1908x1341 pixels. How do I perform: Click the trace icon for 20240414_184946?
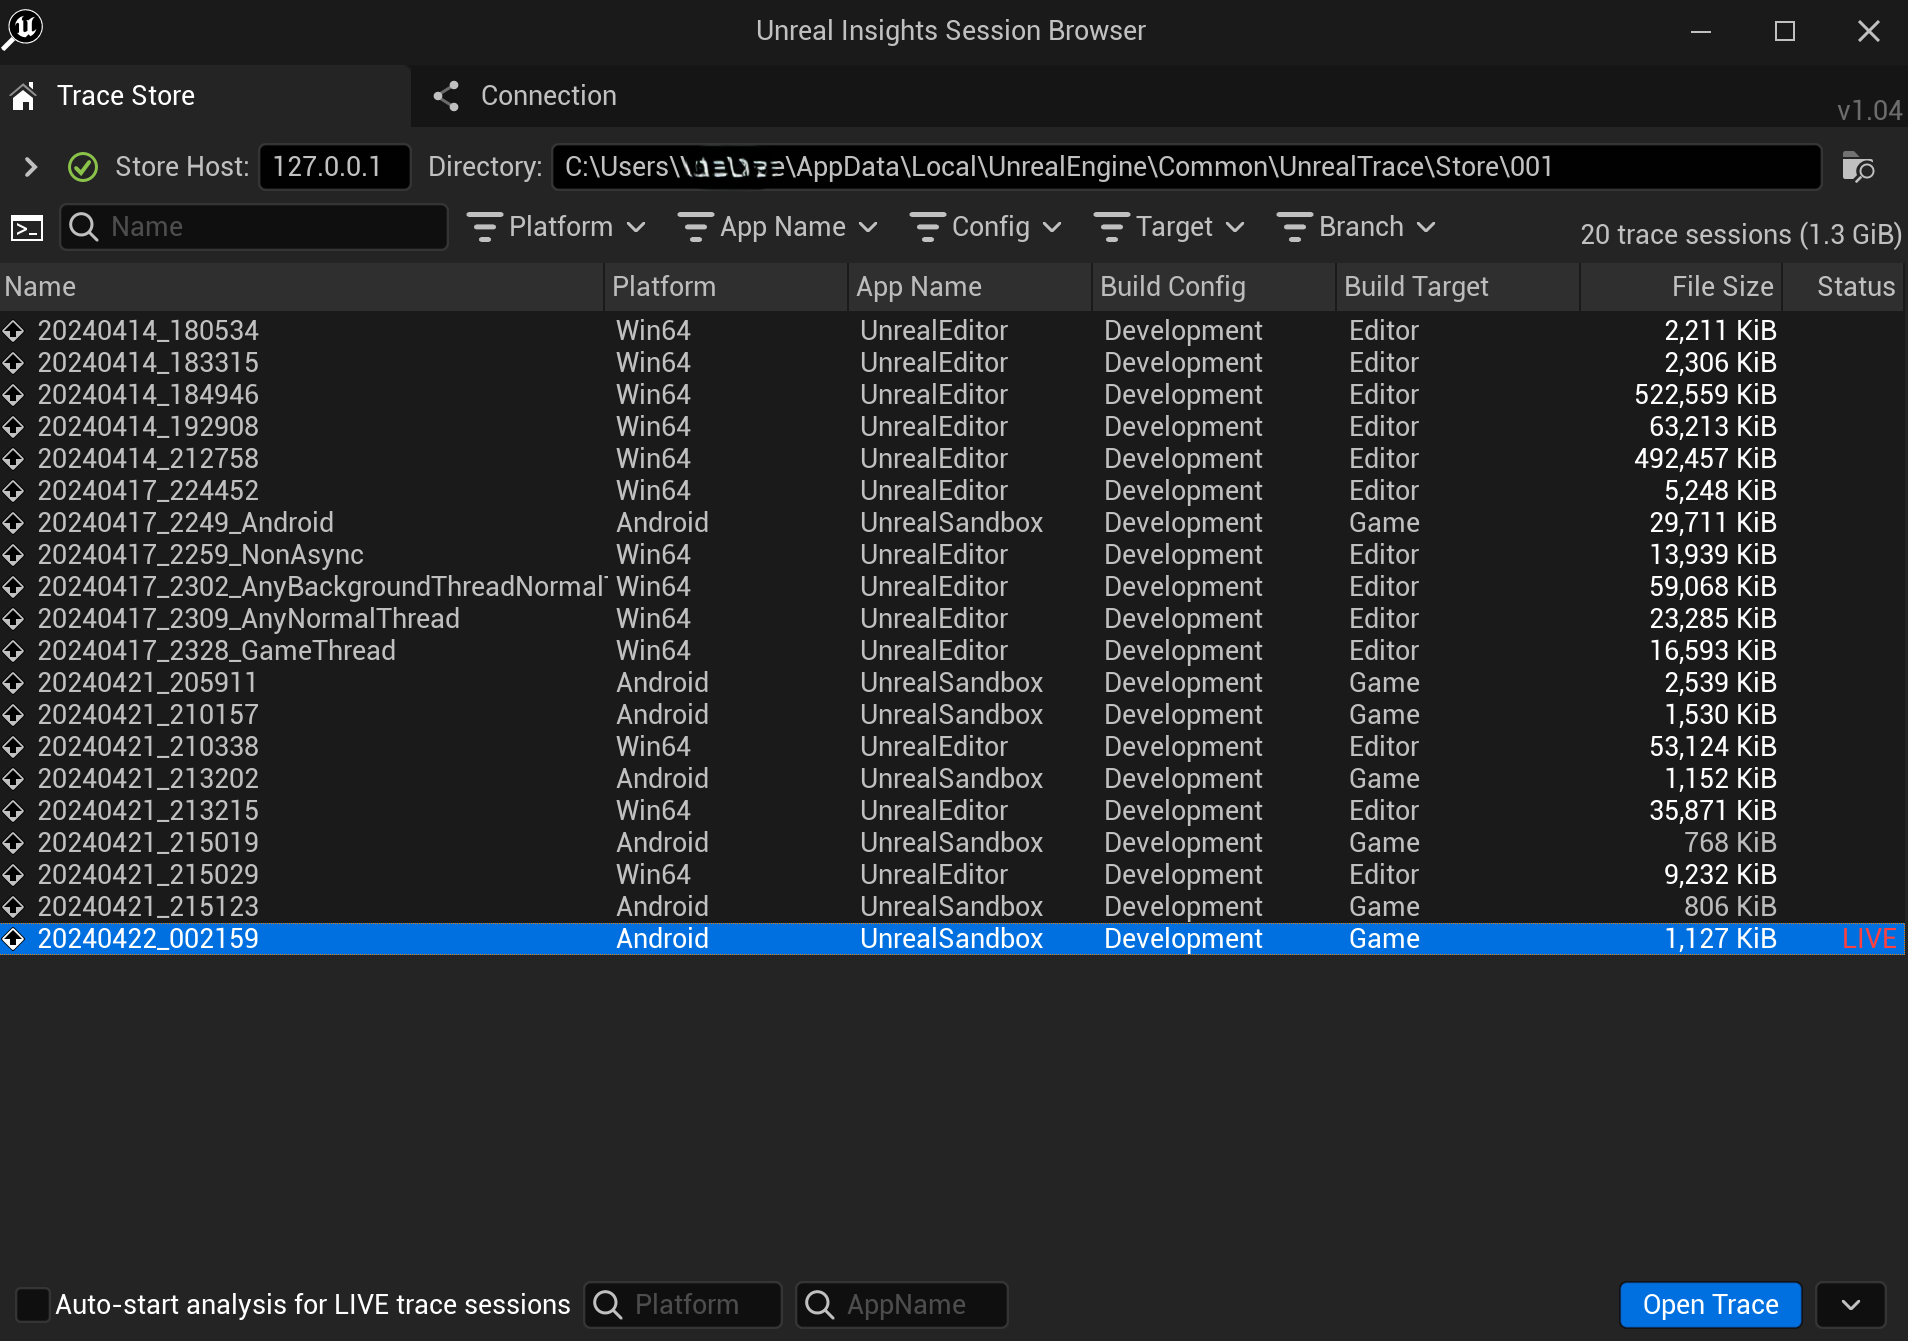tap(13, 395)
